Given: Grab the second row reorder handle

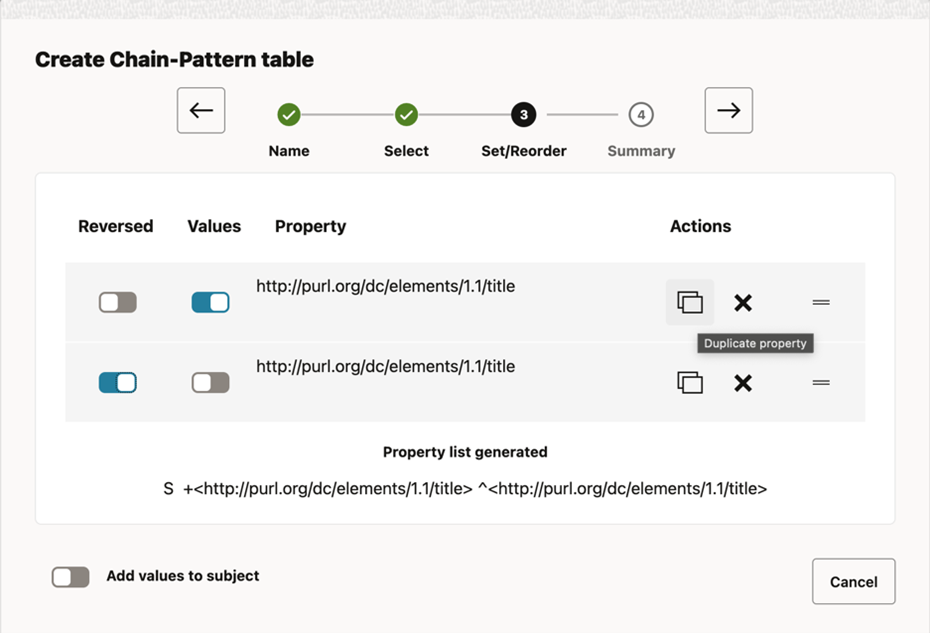Looking at the screenshot, I should (821, 382).
